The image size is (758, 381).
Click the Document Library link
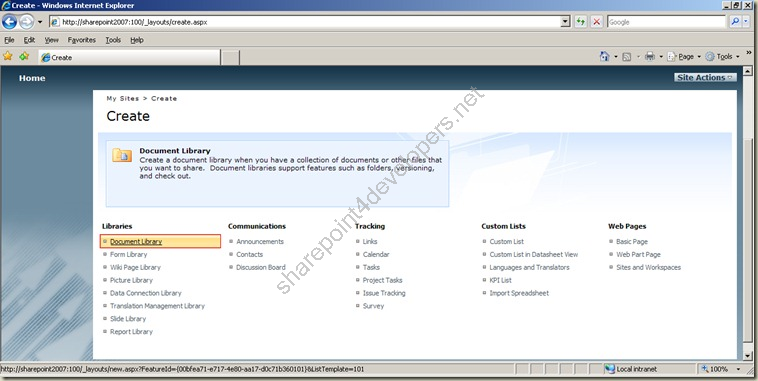[x=136, y=241]
